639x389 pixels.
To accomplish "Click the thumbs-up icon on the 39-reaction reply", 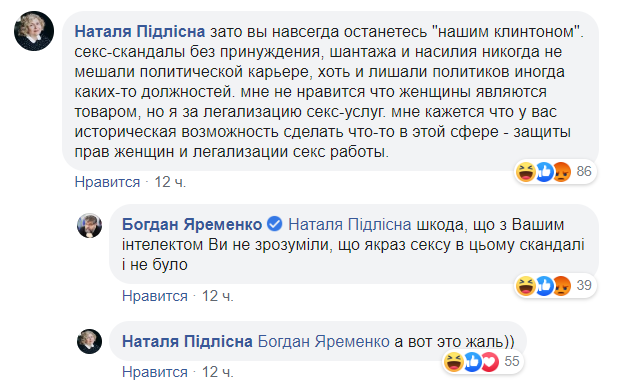I will 544,285.
